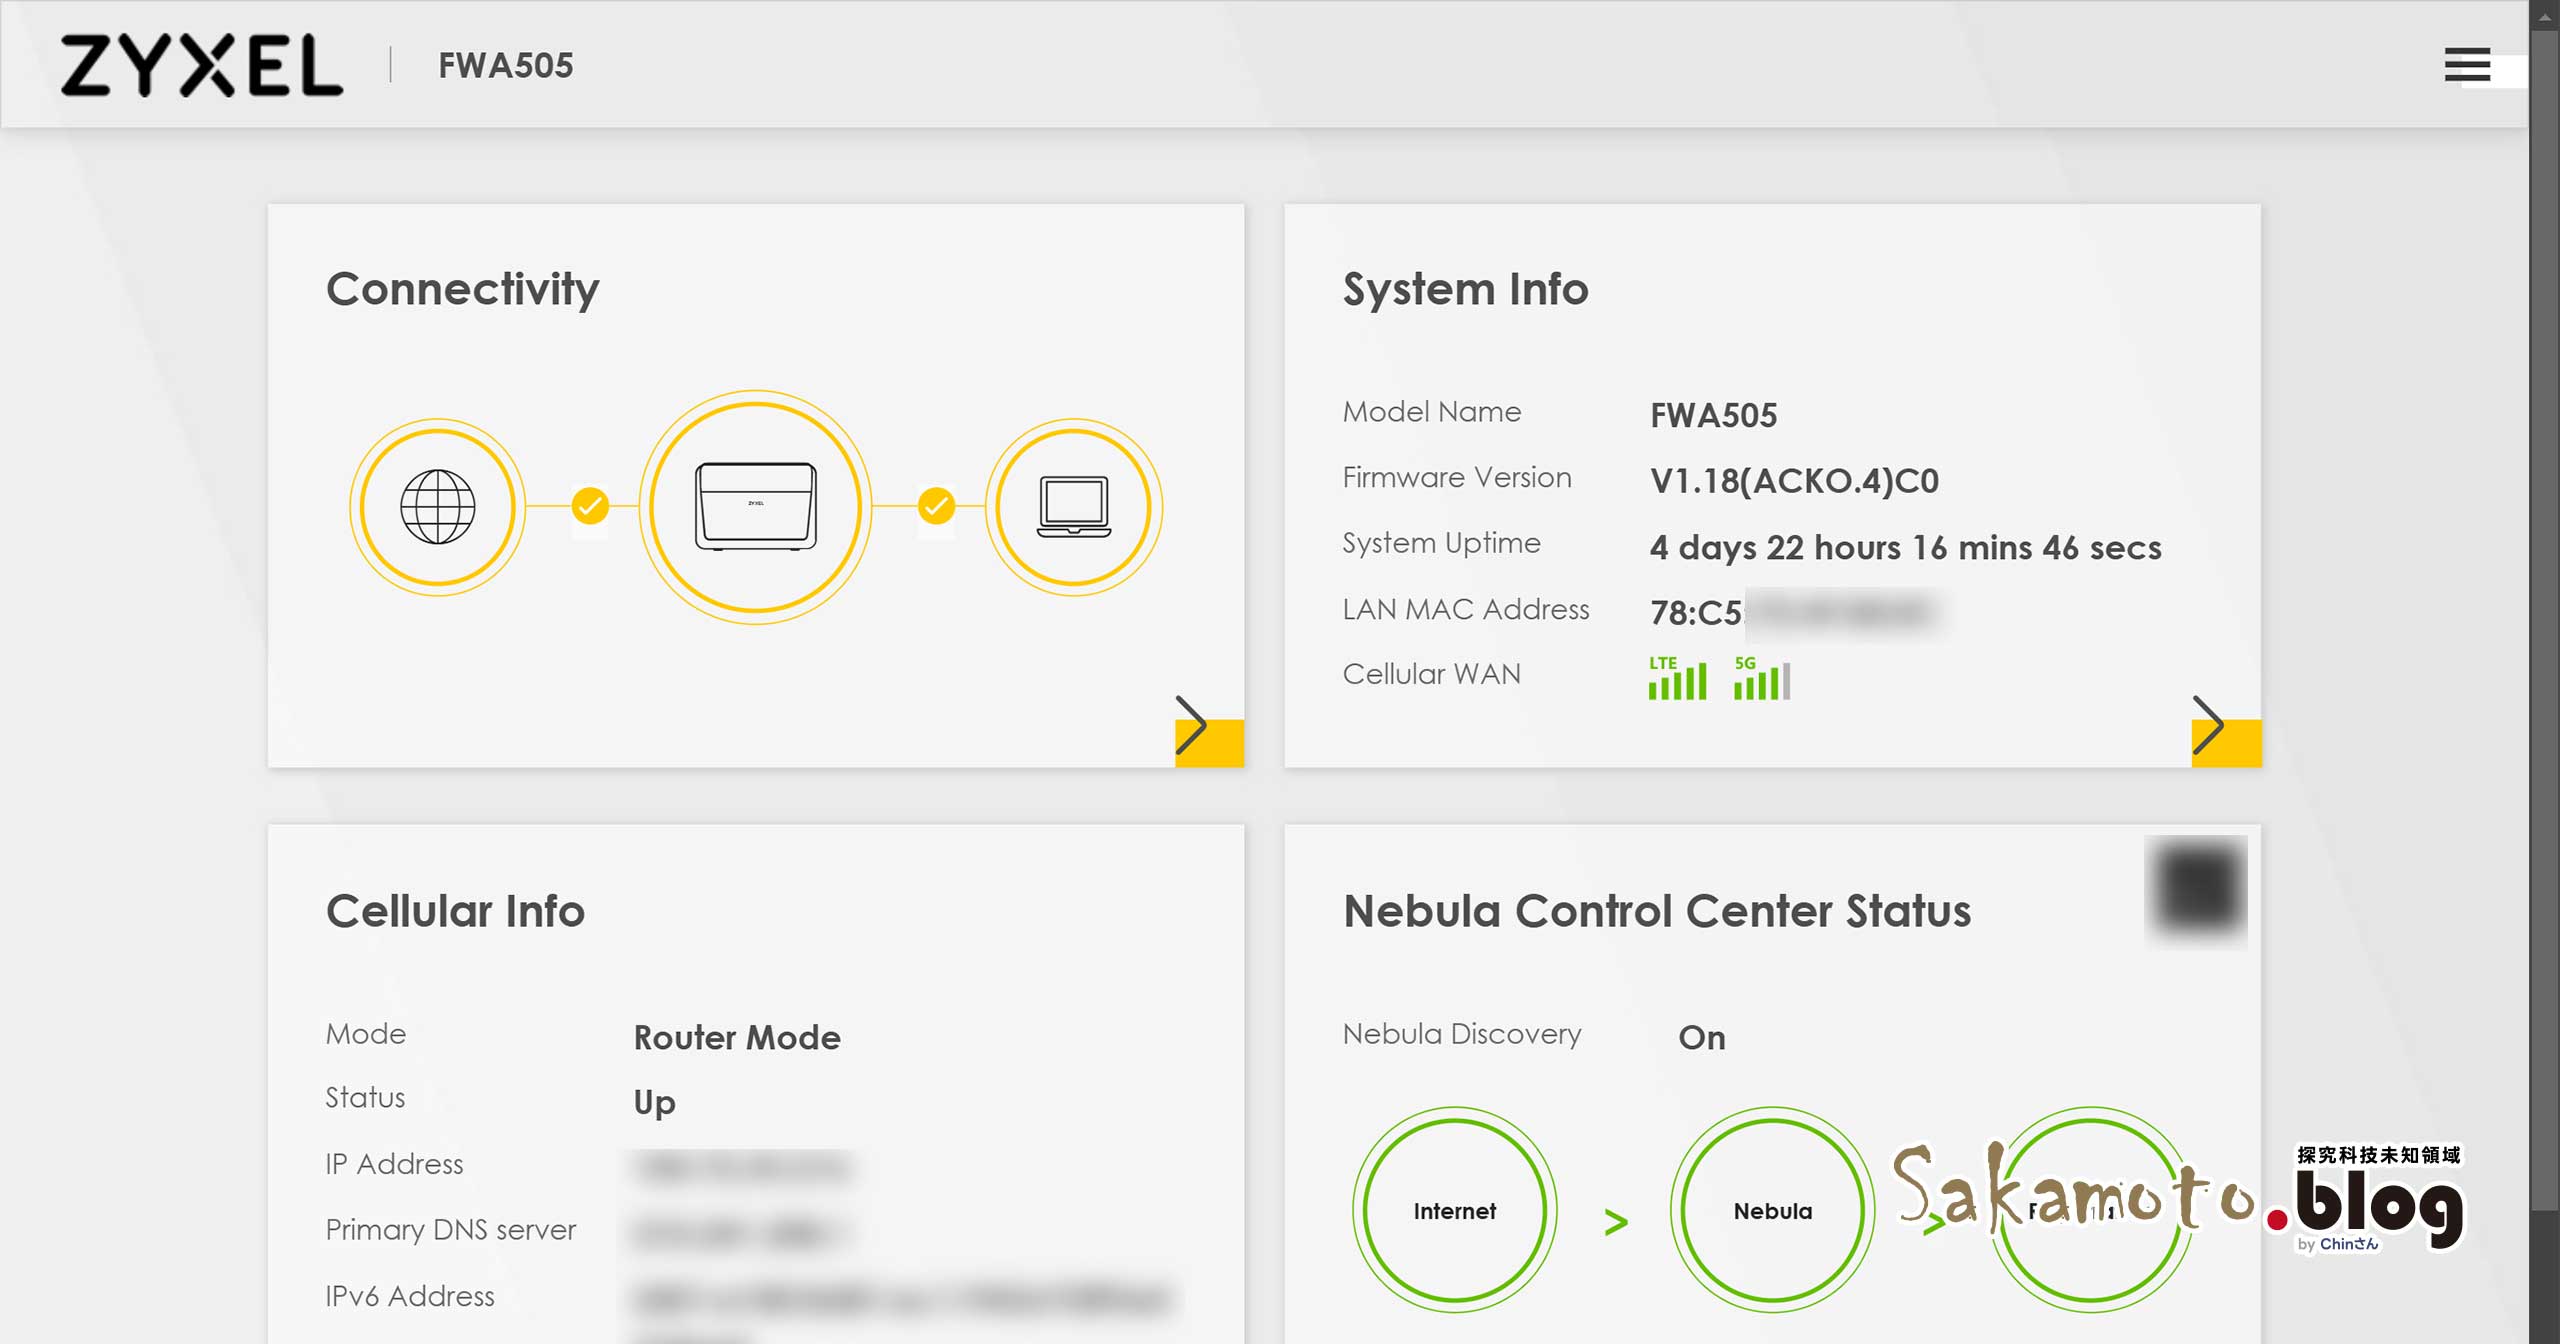The width and height of the screenshot is (2560, 1344).
Task: Click the checkmark between globe and router
Action: point(590,507)
